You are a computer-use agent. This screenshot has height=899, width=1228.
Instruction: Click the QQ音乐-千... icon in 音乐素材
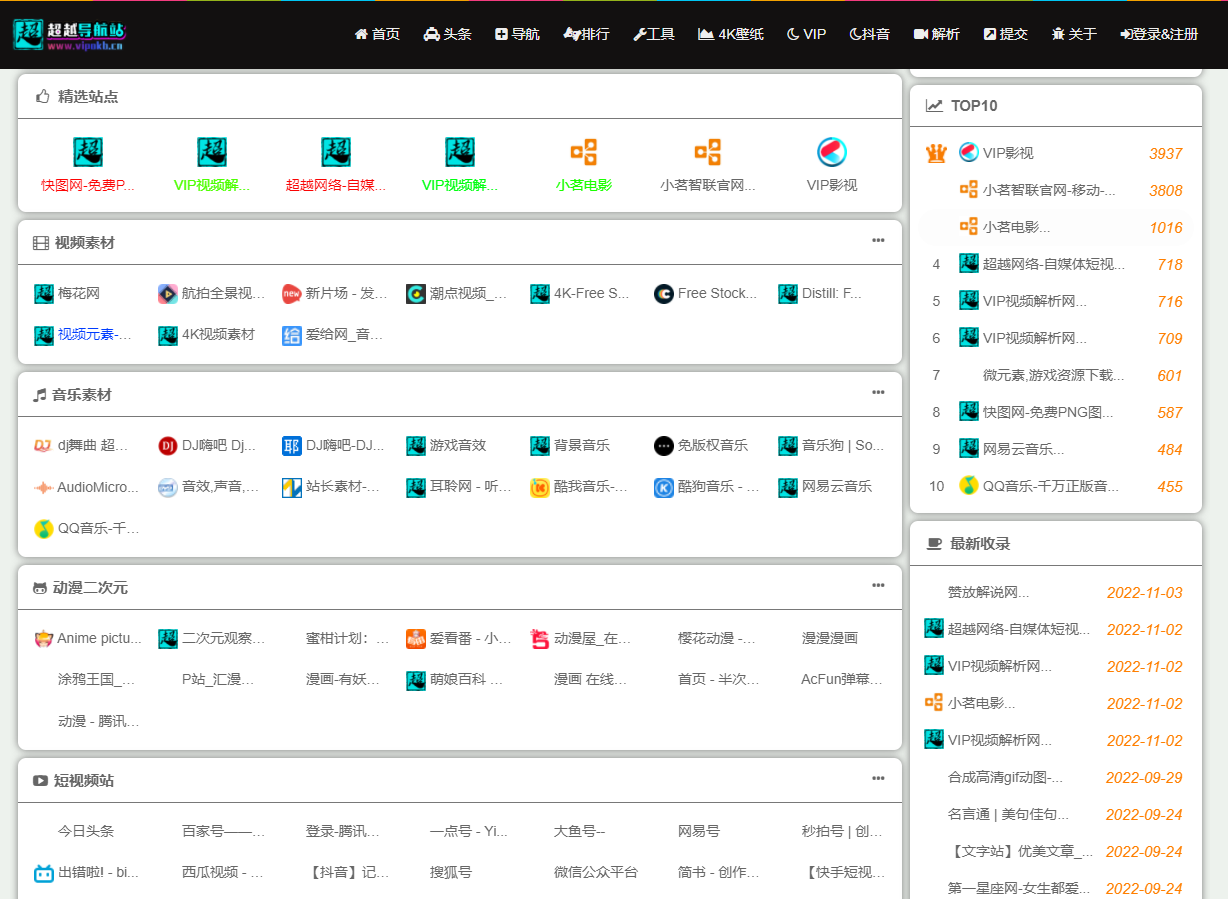pyautogui.click(x=43, y=528)
